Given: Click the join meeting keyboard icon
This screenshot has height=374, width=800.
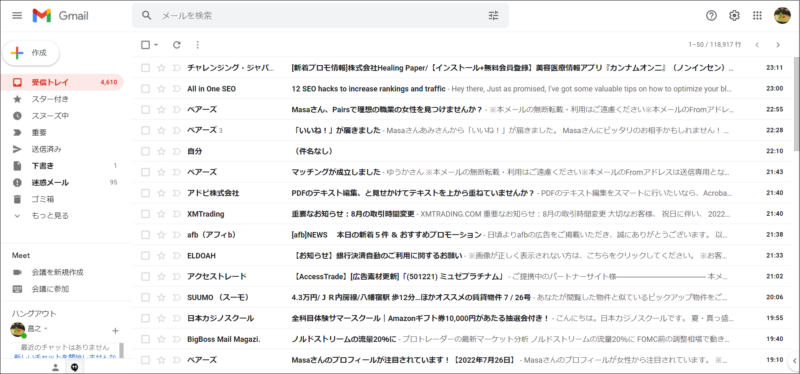Looking at the screenshot, I should tap(17, 289).
